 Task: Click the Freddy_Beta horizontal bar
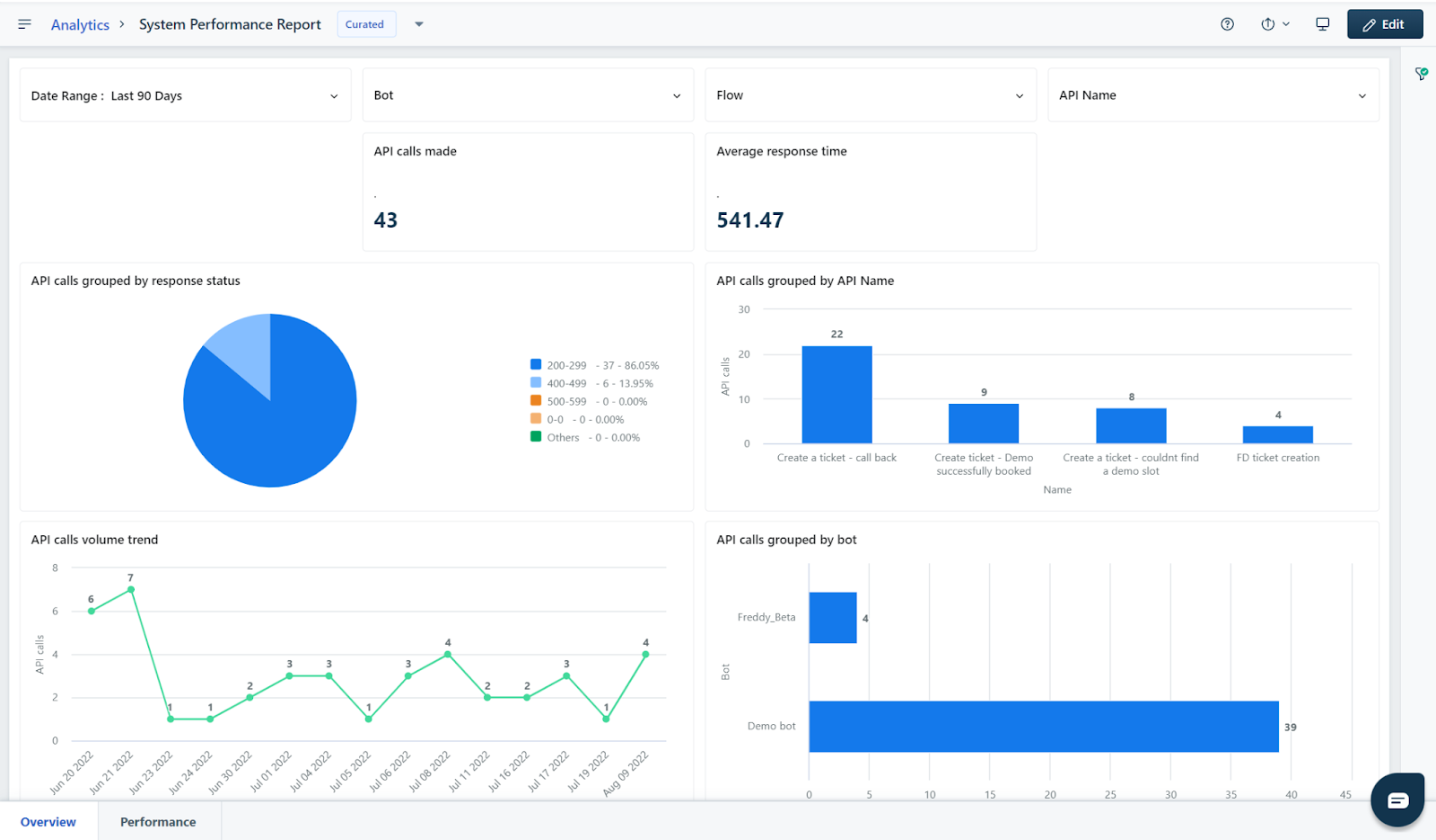833,618
